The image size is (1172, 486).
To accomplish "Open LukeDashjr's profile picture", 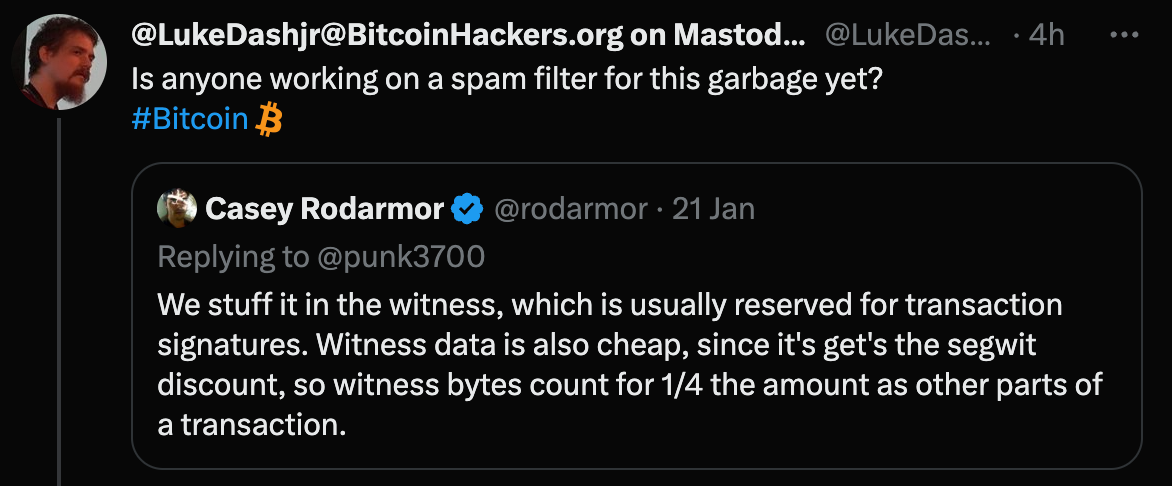I will pos(59,62).
